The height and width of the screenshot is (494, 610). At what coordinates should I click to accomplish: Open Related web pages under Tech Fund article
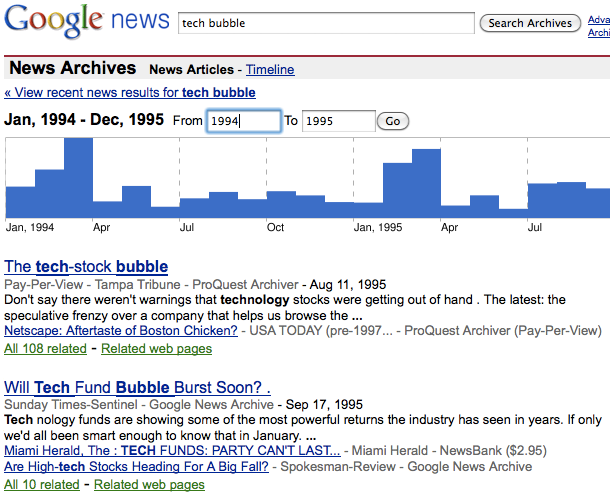149,485
